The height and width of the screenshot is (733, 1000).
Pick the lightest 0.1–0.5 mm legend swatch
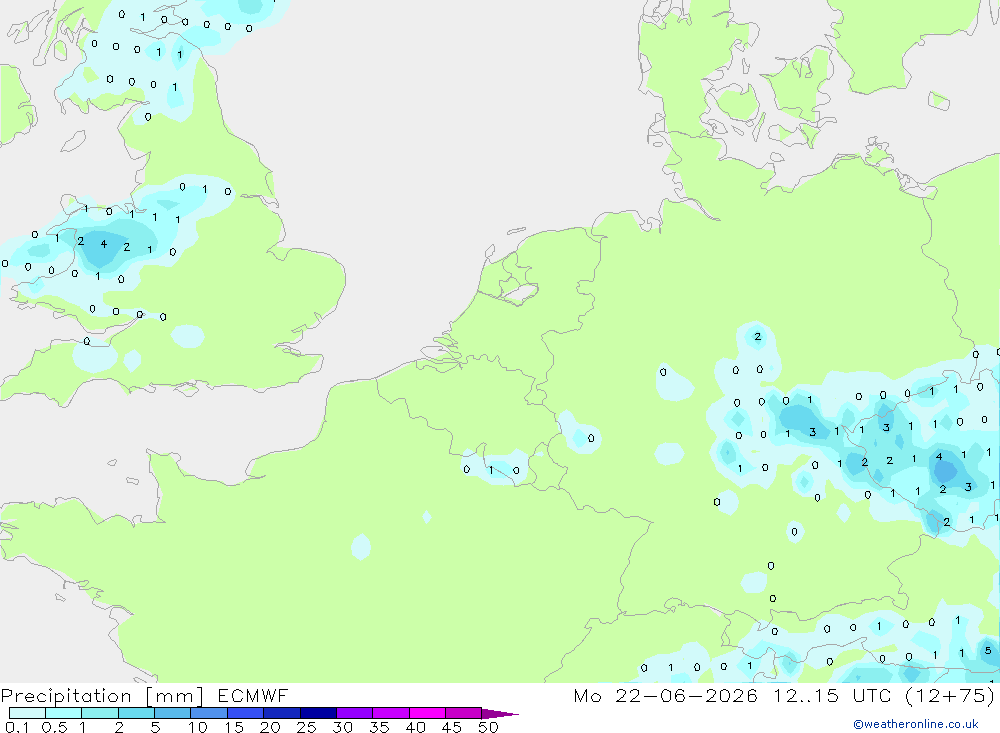click(x=27, y=713)
